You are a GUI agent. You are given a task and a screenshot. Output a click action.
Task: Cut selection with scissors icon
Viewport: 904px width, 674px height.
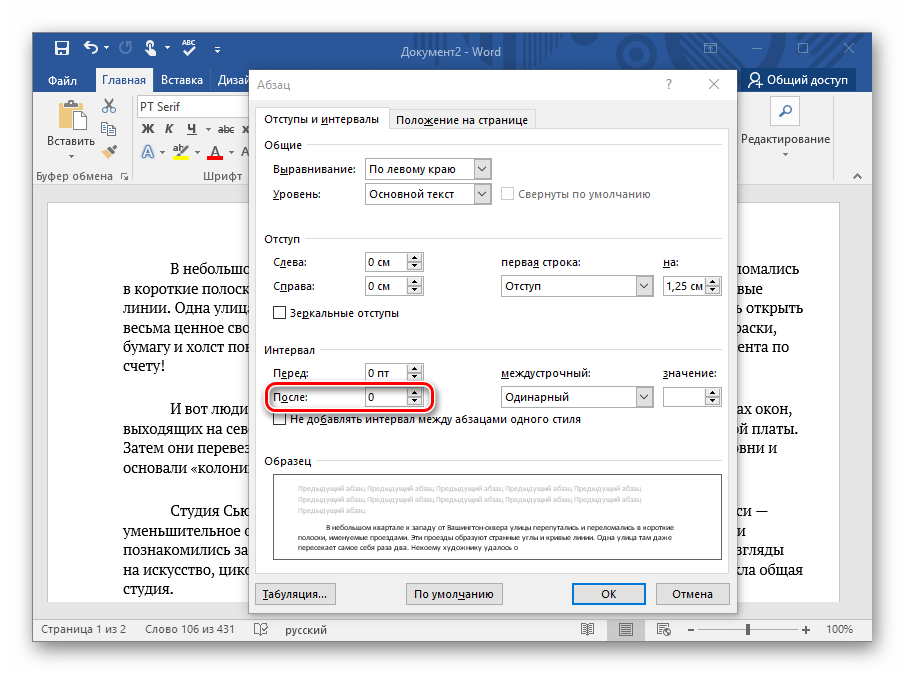click(109, 106)
